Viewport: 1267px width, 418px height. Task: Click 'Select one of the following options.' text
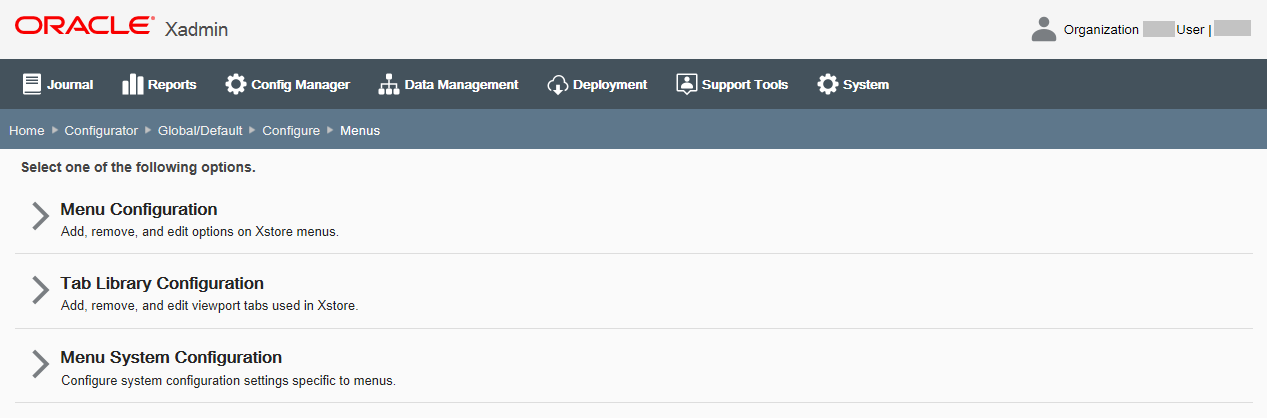(138, 168)
